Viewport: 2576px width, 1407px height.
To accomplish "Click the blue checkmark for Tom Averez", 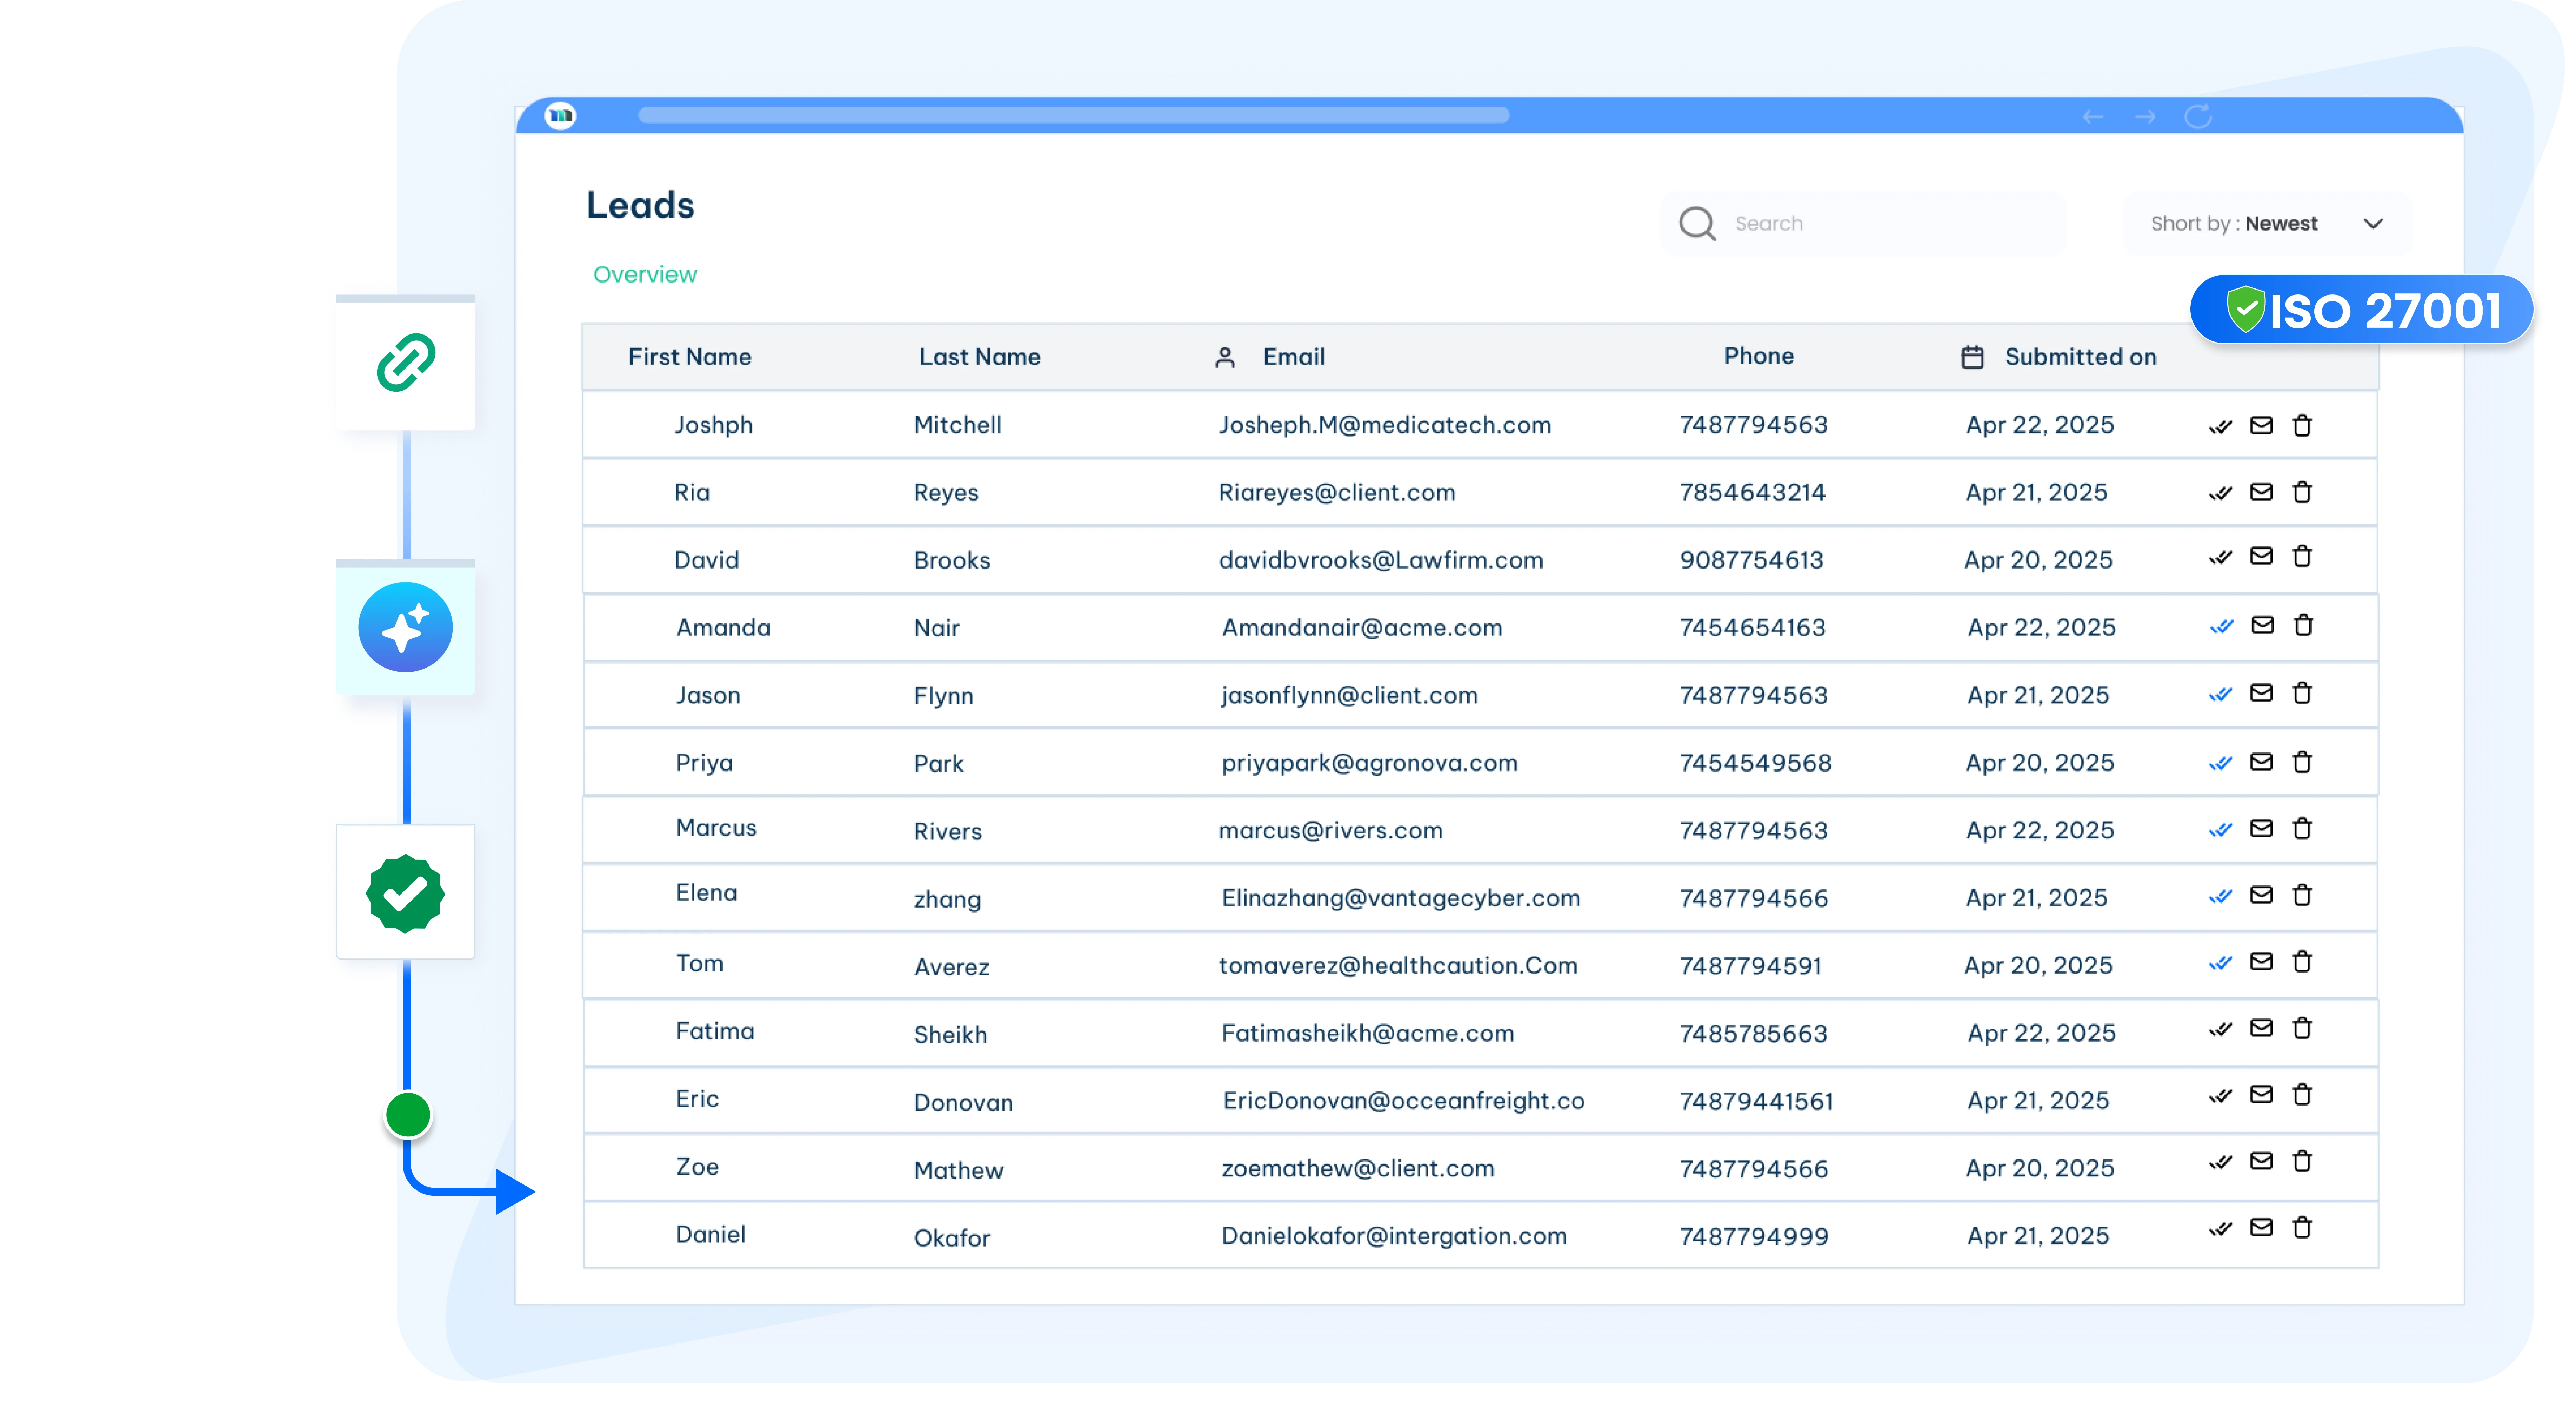I will point(2220,963).
